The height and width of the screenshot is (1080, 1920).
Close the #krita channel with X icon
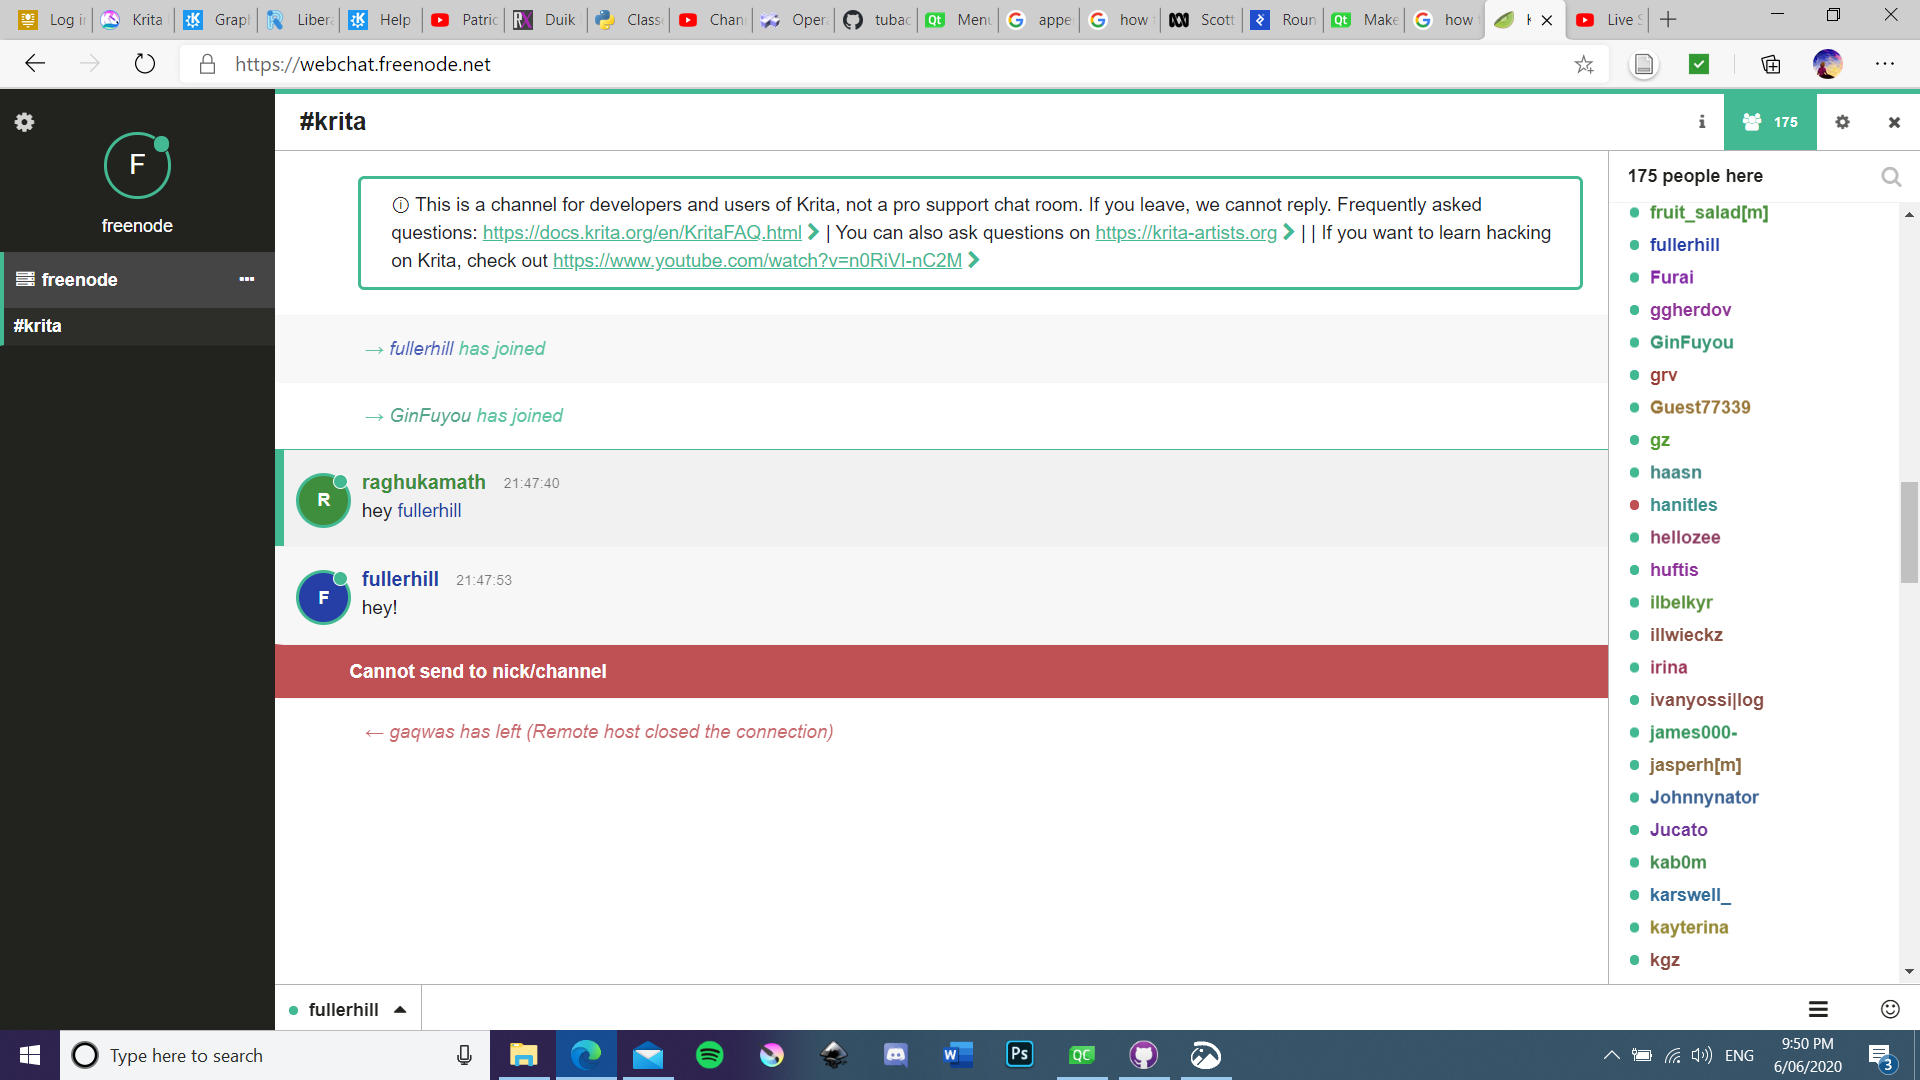click(x=1893, y=122)
